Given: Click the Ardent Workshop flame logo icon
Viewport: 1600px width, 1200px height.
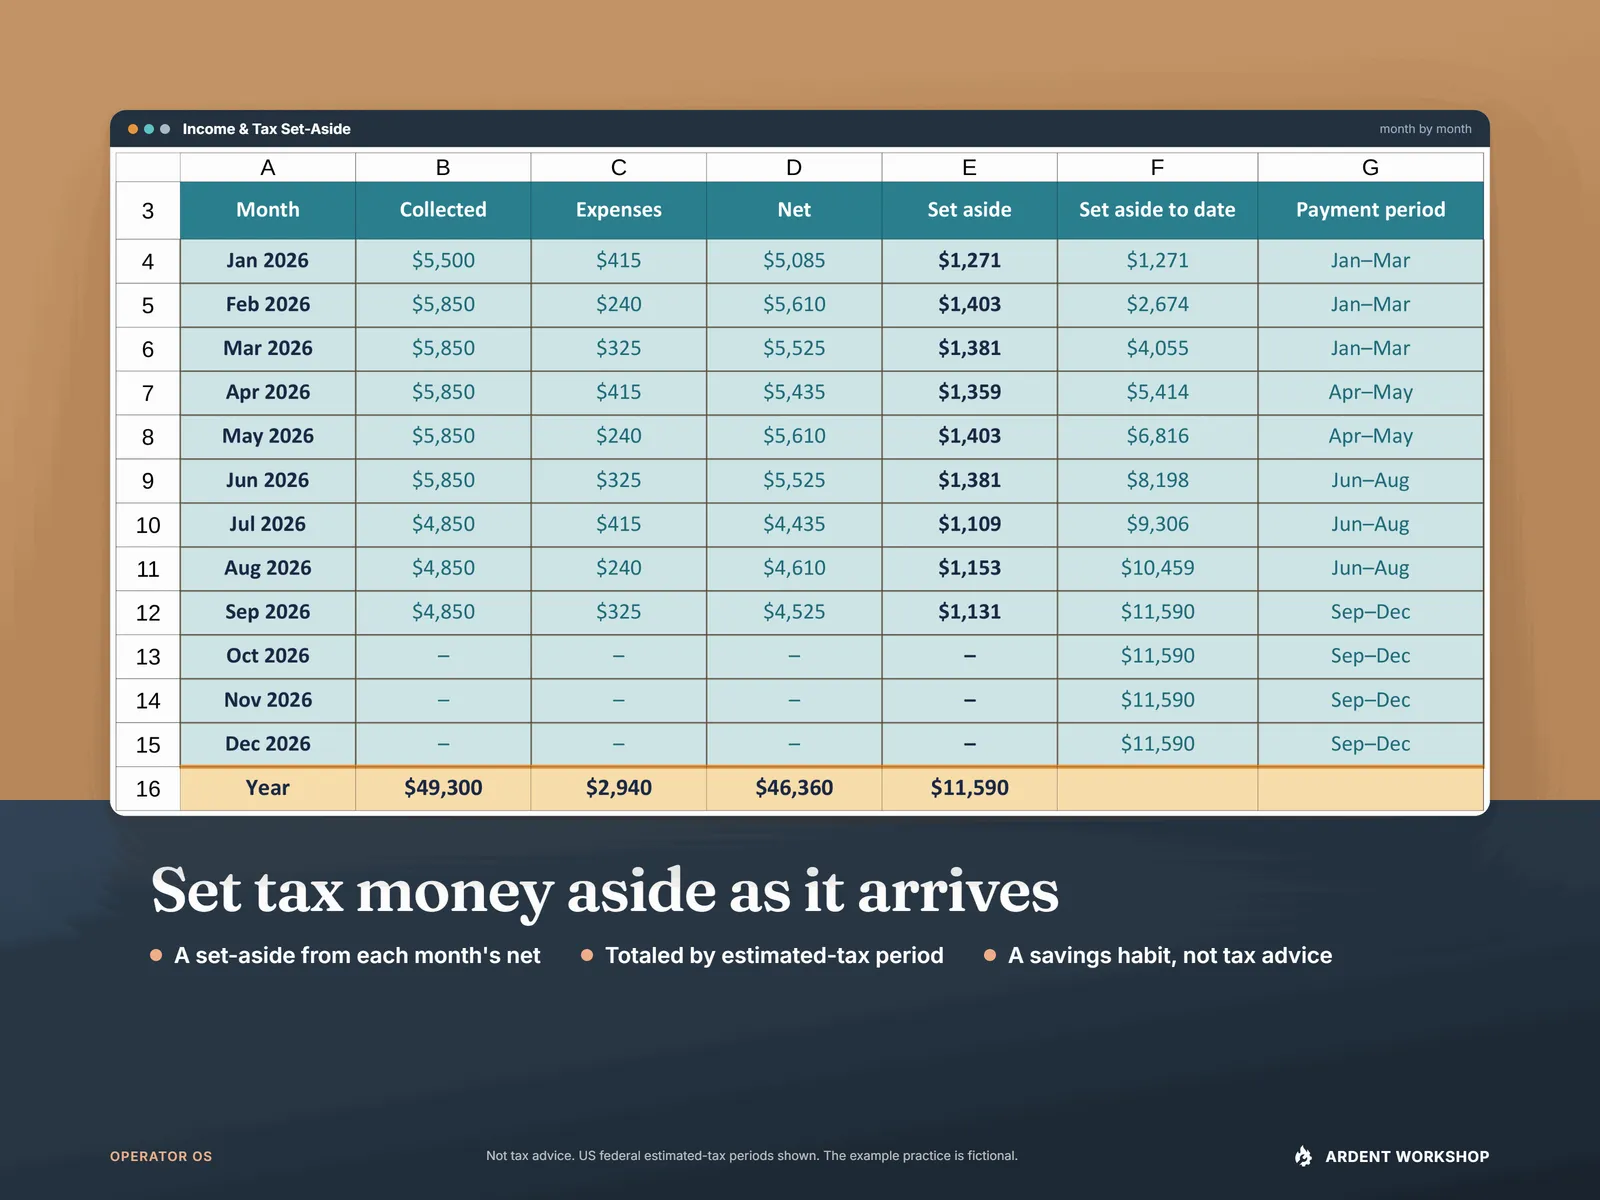Looking at the screenshot, I should [x=1303, y=1156].
